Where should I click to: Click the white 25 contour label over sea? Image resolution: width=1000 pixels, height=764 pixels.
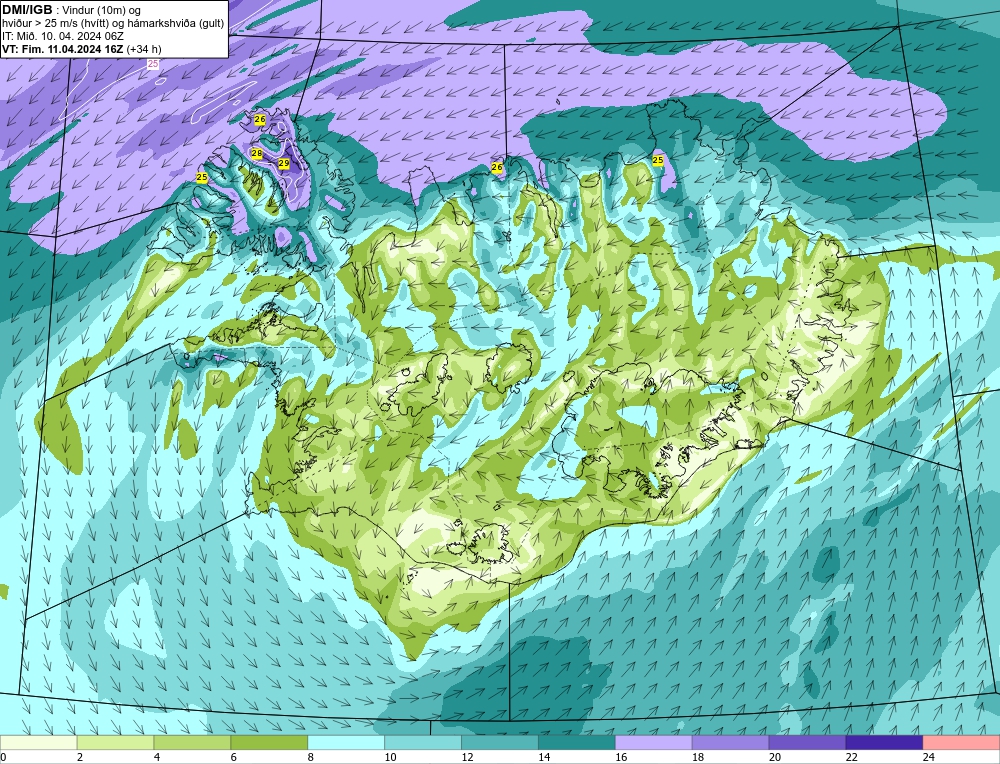pos(153,64)
